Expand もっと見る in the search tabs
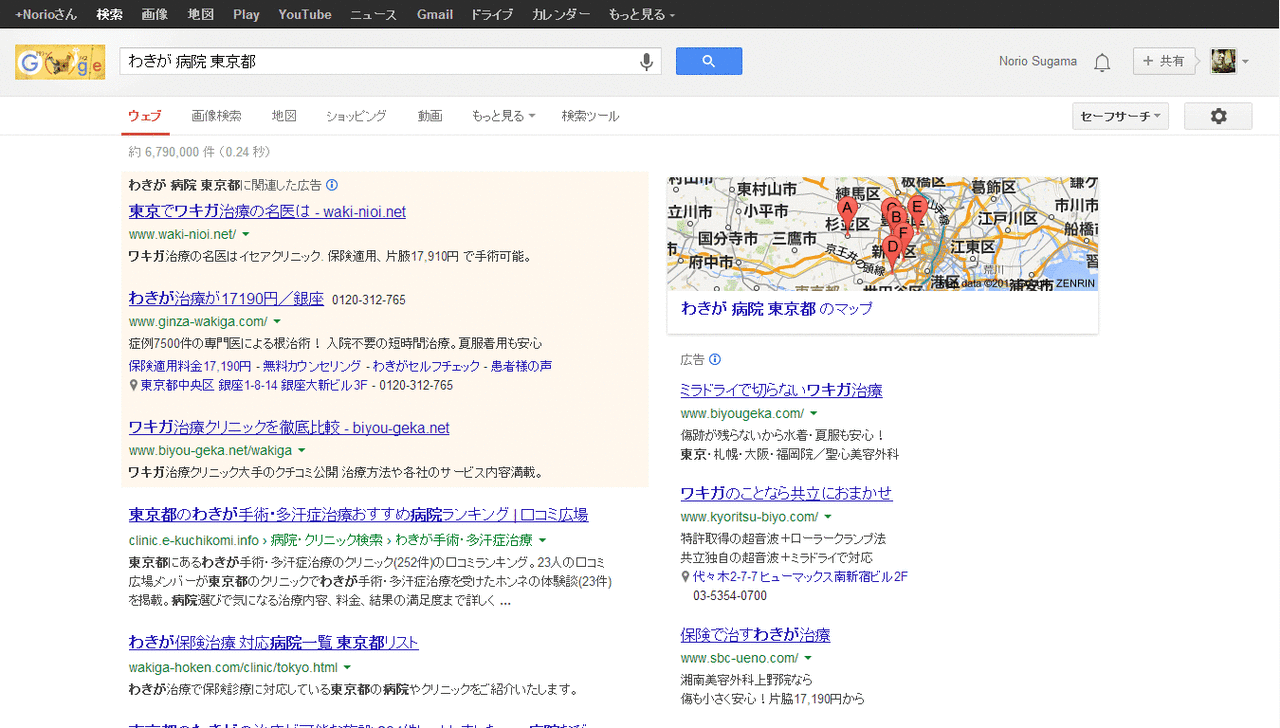The width and height of the screenshot is (1280, 728). click(503, 116)
